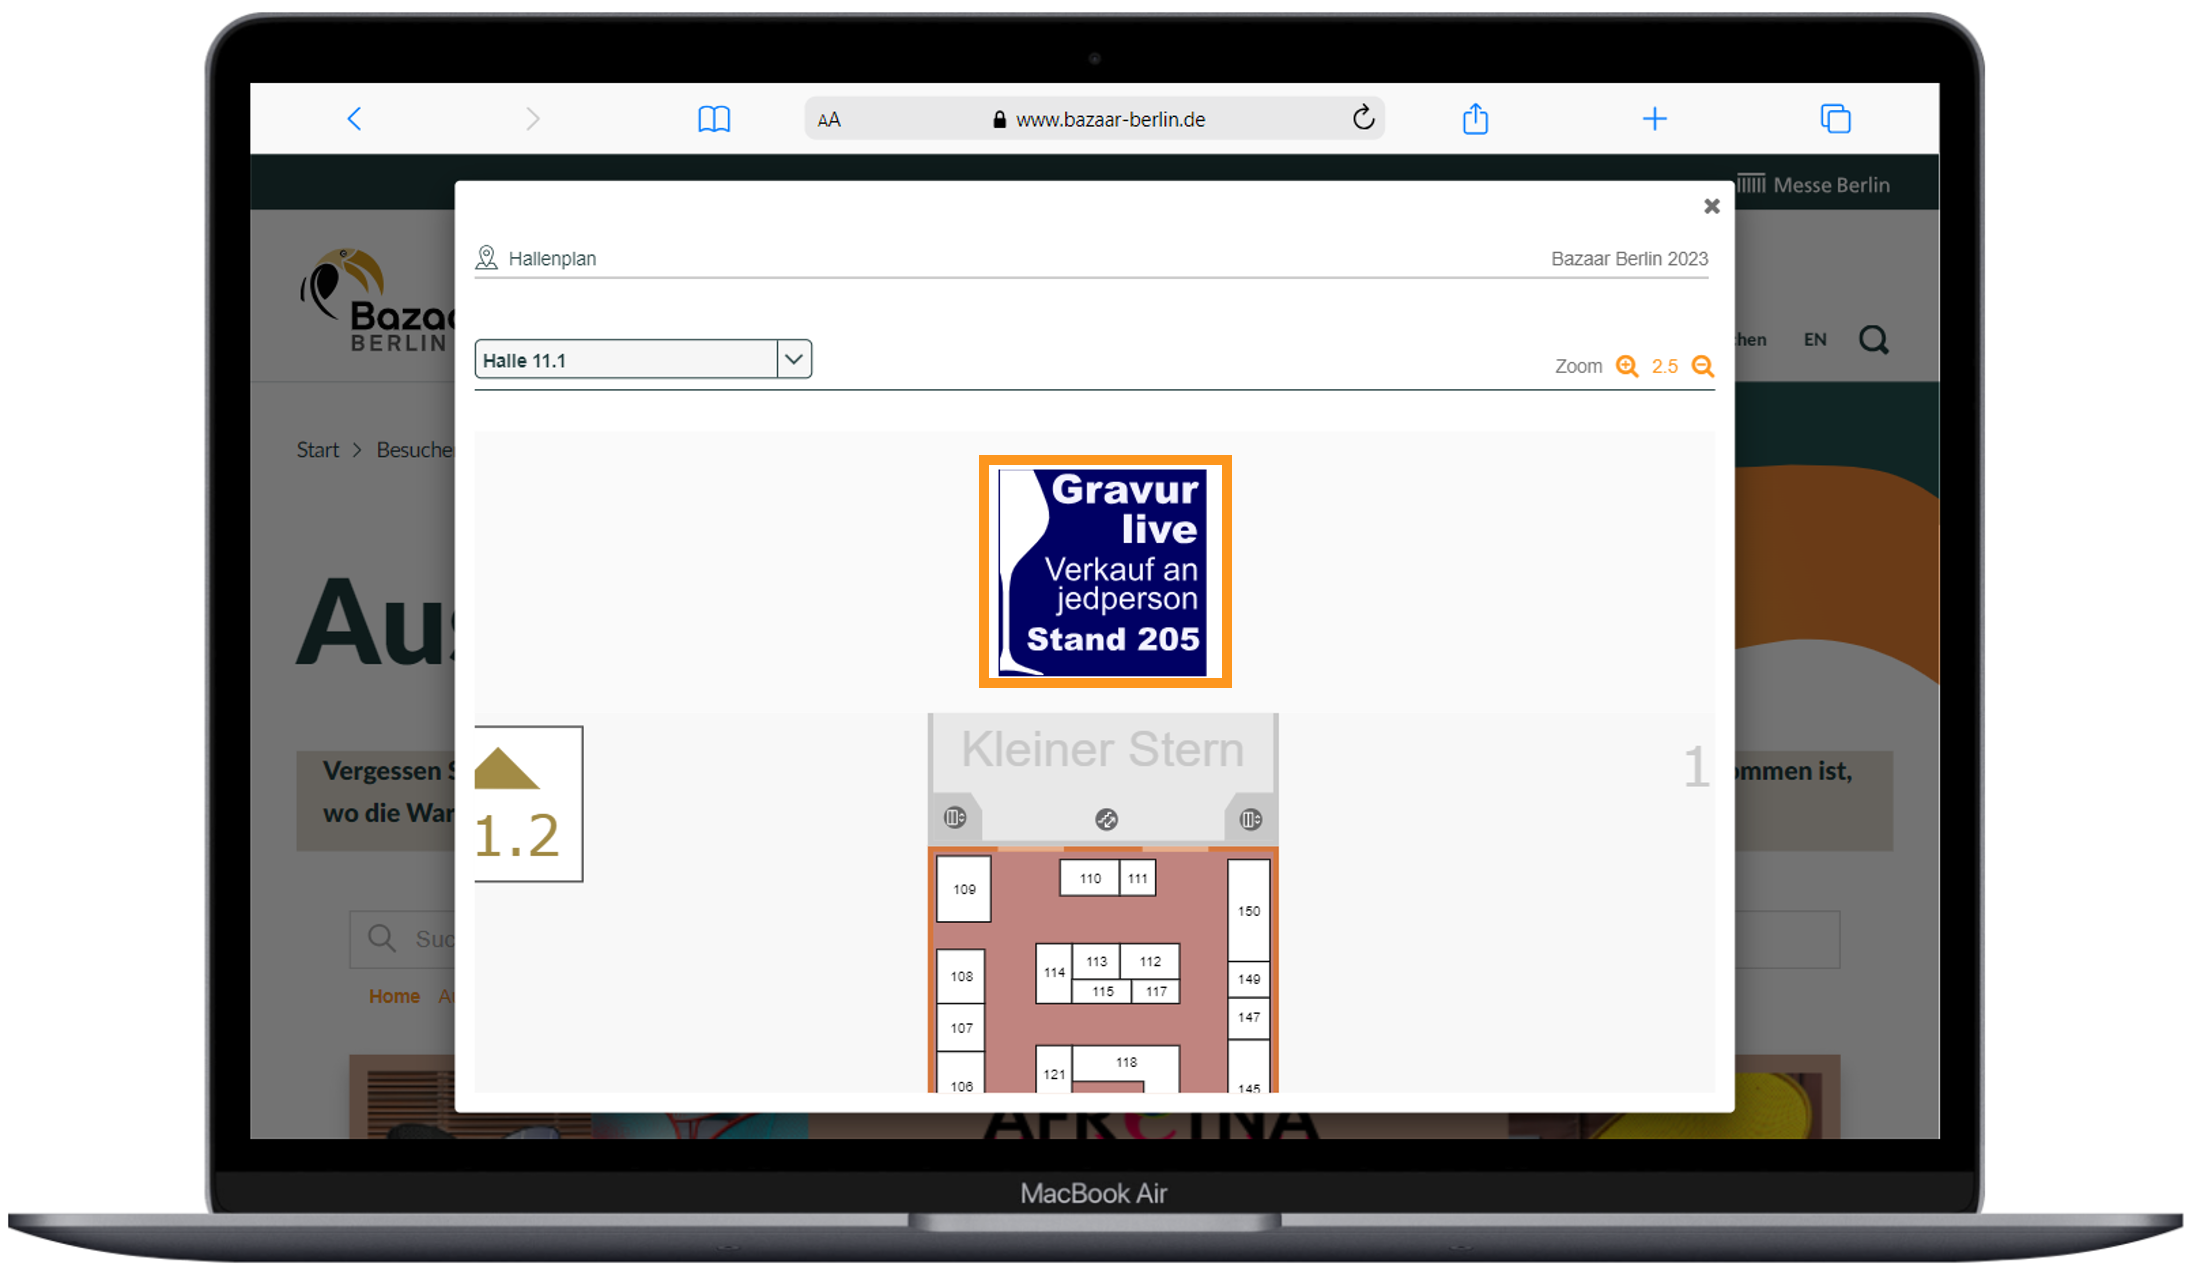Click the escalator icon under Kleiner Stern
2204x1286 pixels.
tap(1106, 819)
